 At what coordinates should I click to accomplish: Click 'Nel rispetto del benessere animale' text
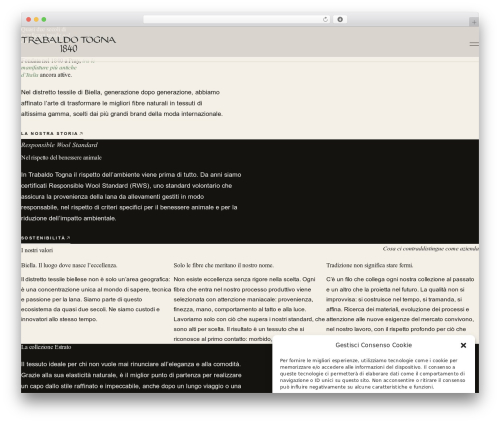pos(61,158)
